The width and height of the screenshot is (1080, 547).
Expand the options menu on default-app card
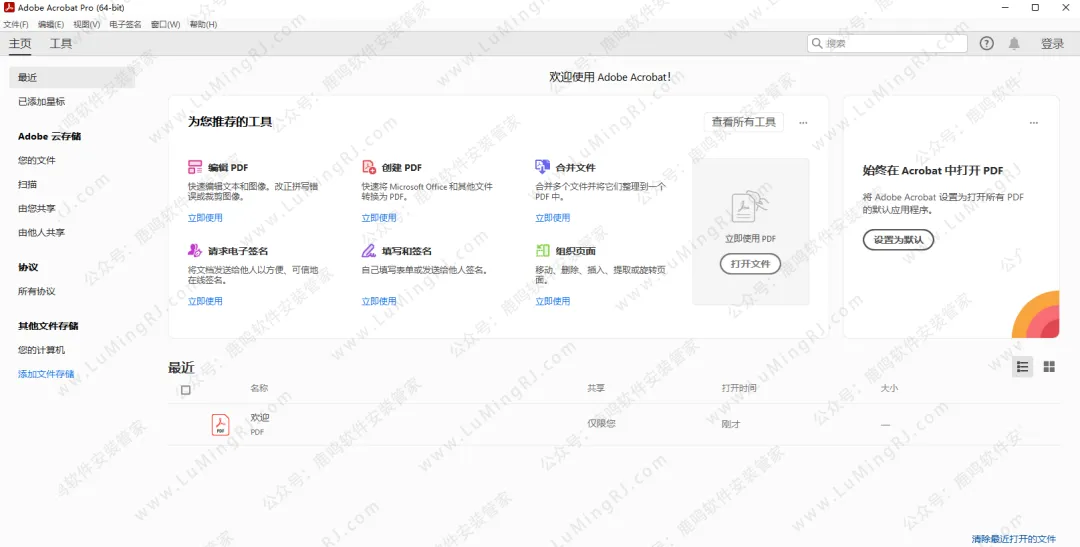point(1034,123)
